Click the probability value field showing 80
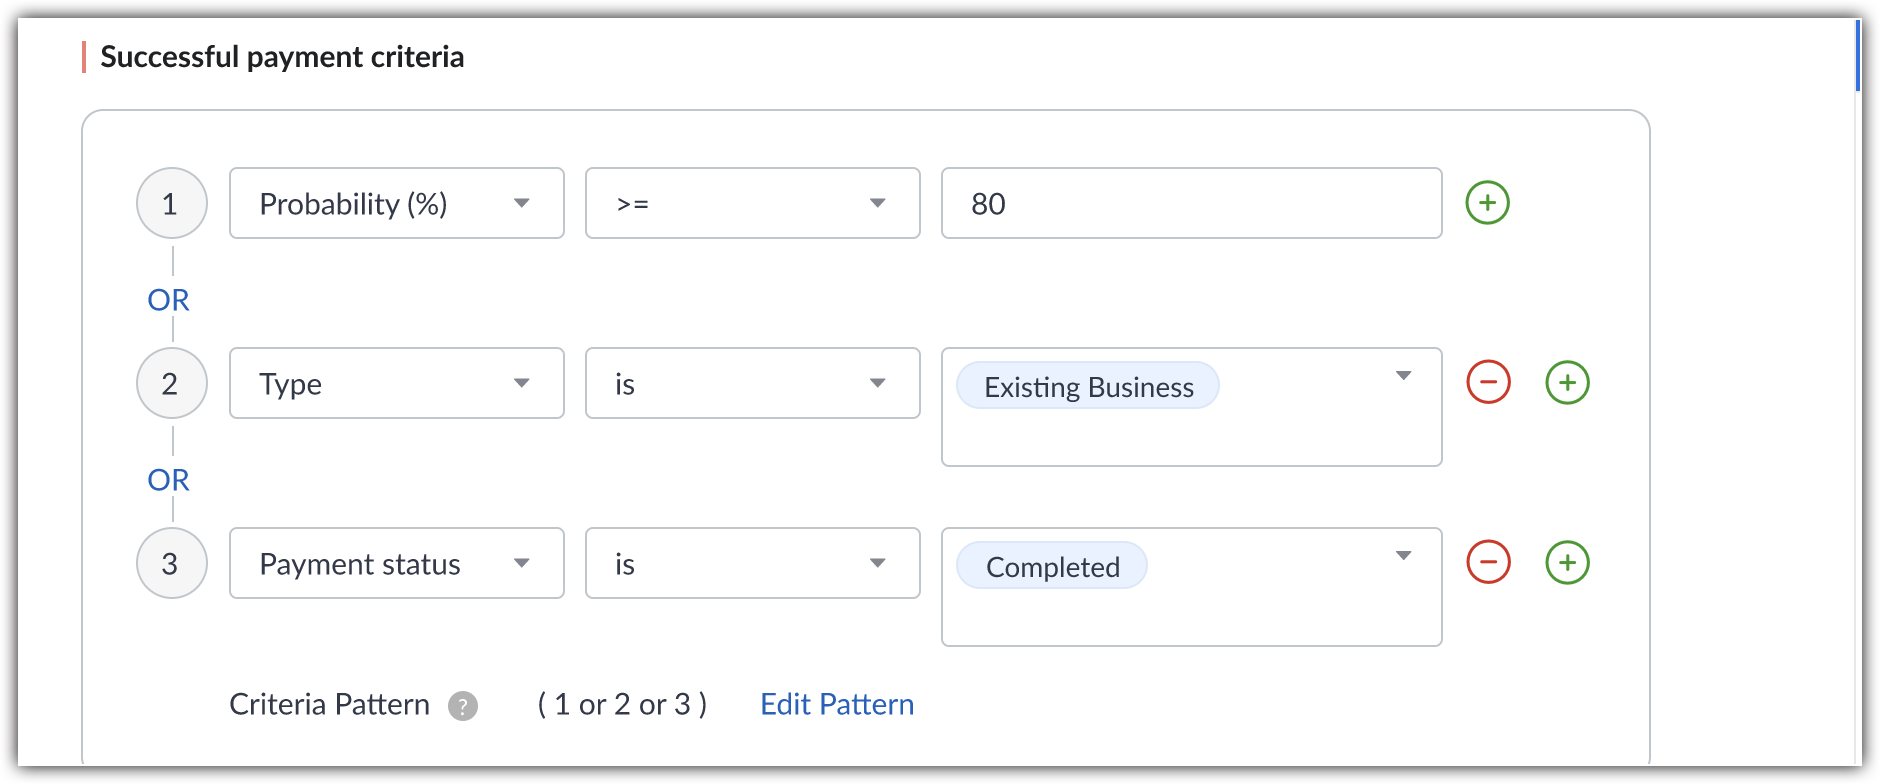The width and height of the screenshot is (1880, 784). click(1190, 203)
